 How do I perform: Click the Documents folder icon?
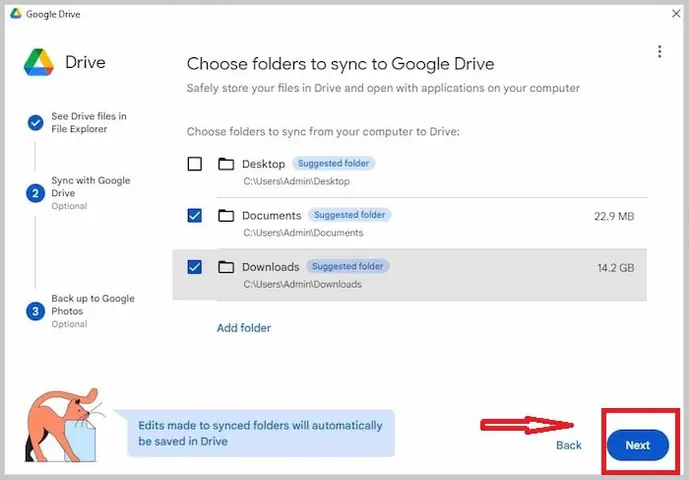point(226,215)
